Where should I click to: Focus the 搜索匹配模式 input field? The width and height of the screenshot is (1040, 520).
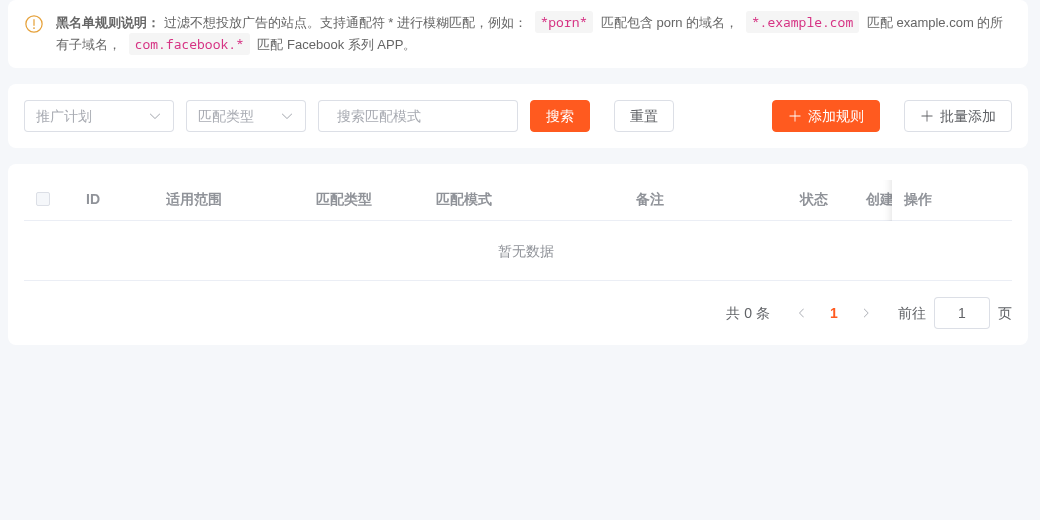pos(418,116)
